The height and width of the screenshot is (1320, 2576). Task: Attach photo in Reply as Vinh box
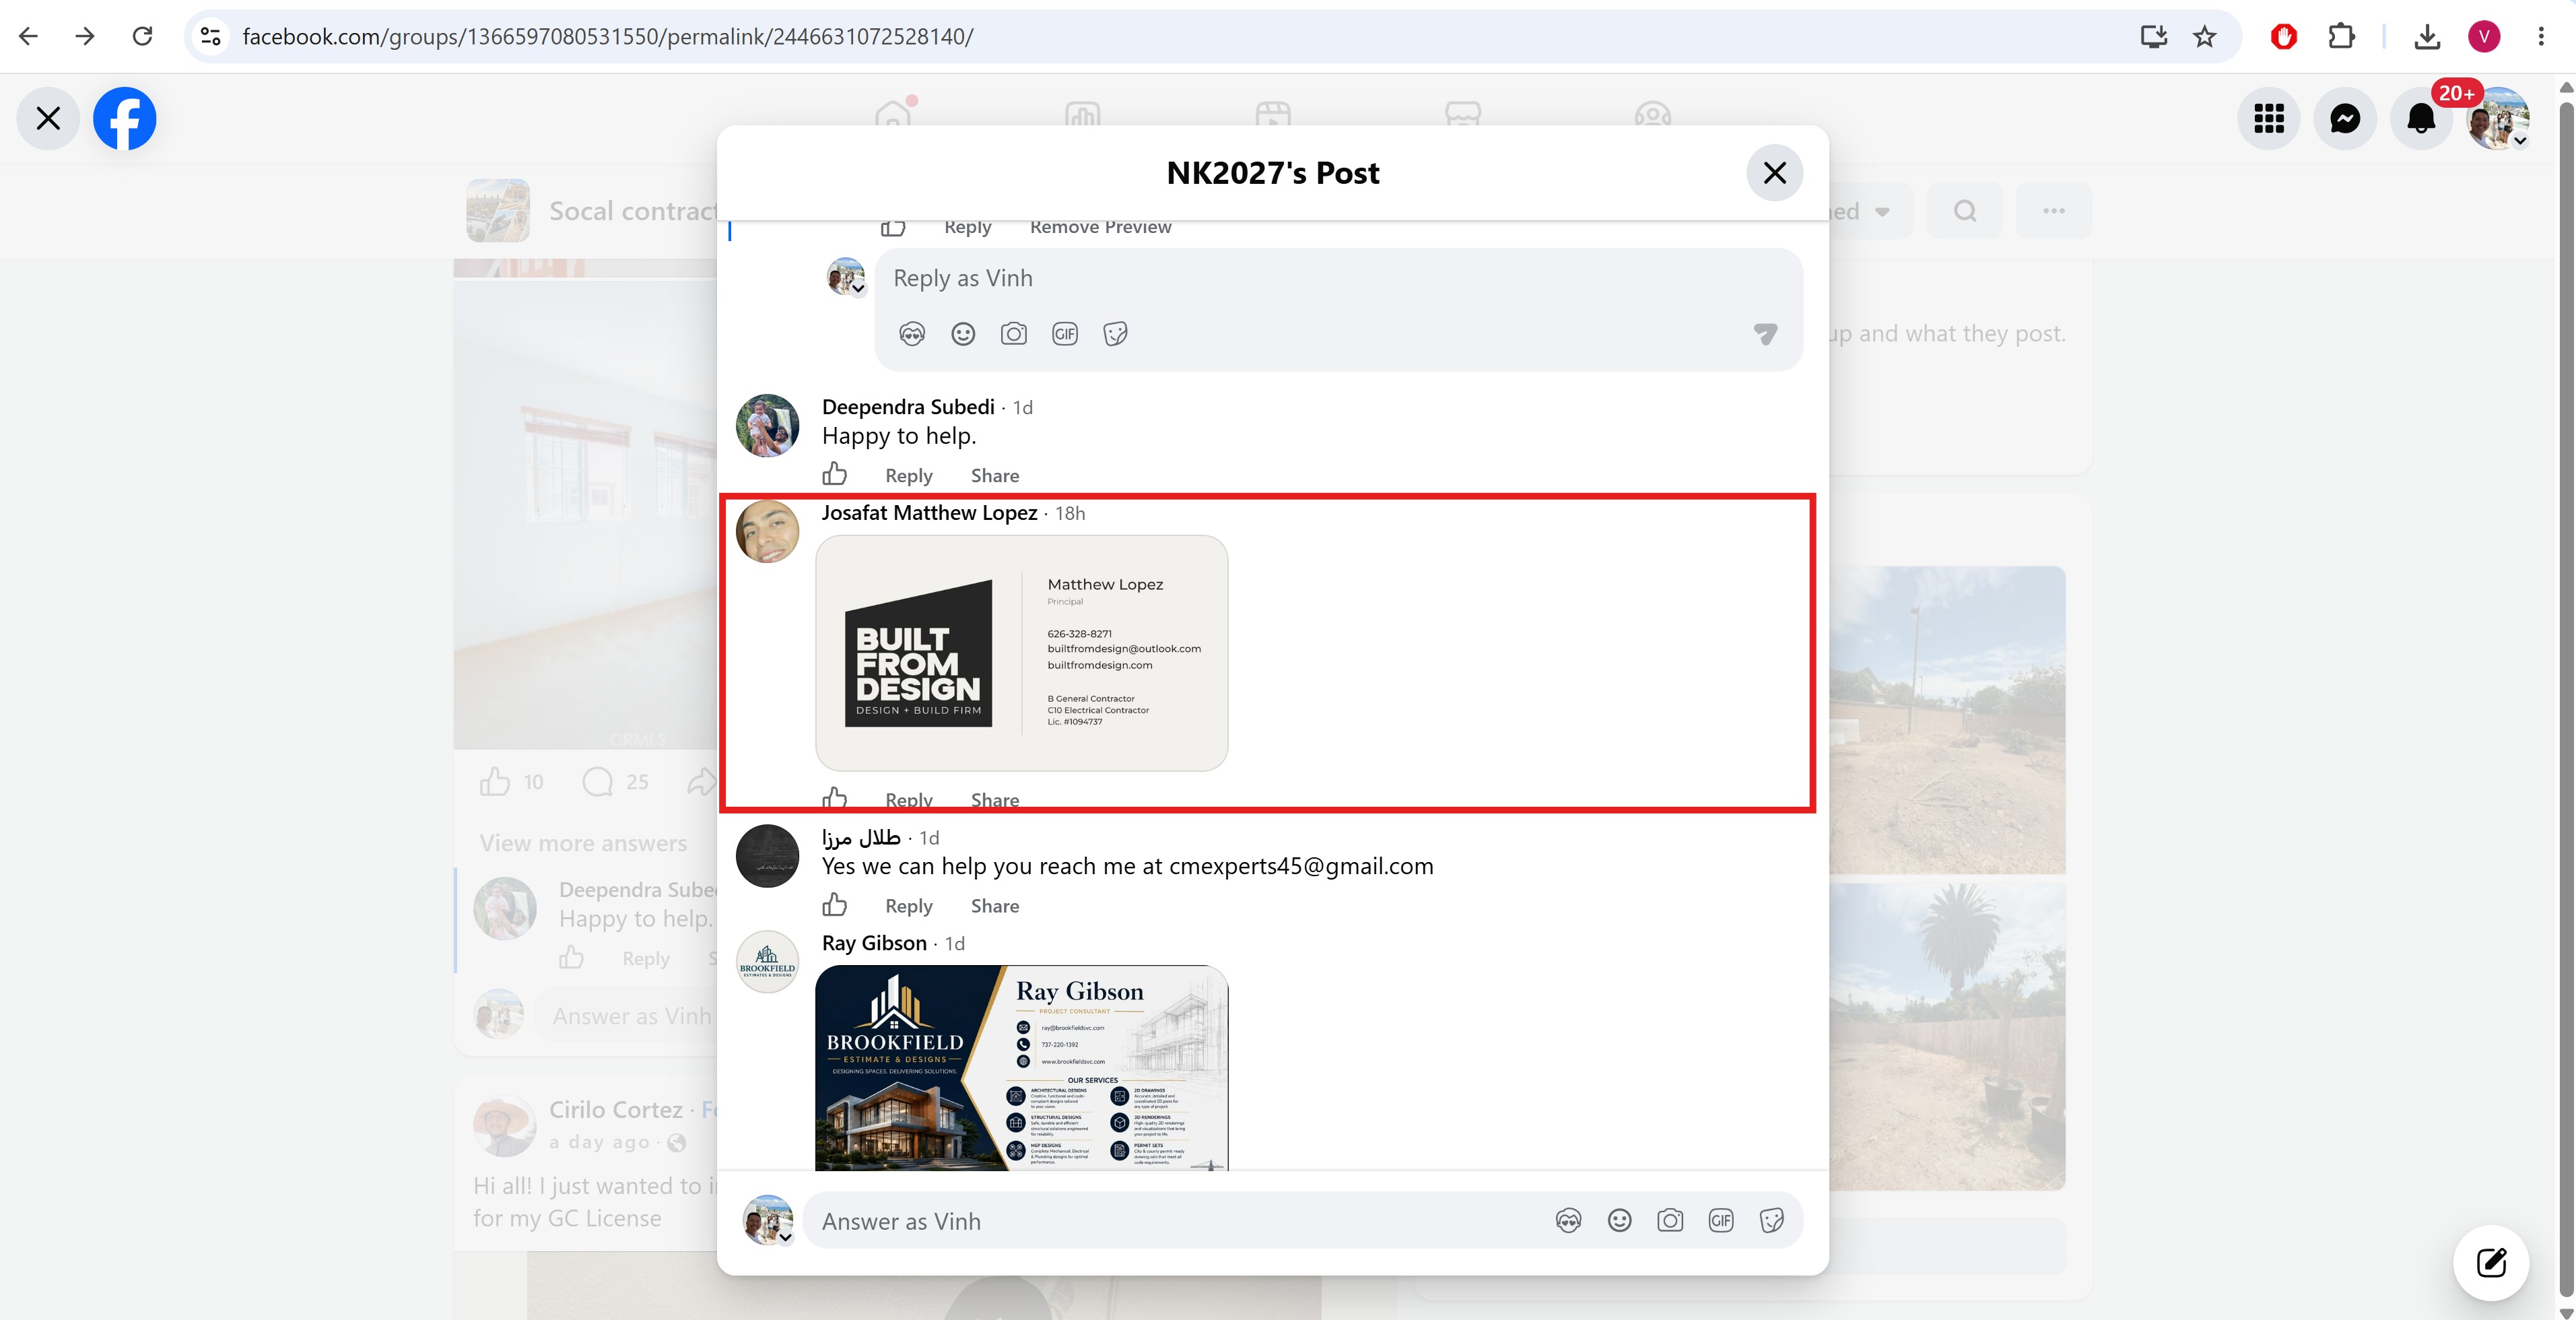click(x=1014, y=334)
